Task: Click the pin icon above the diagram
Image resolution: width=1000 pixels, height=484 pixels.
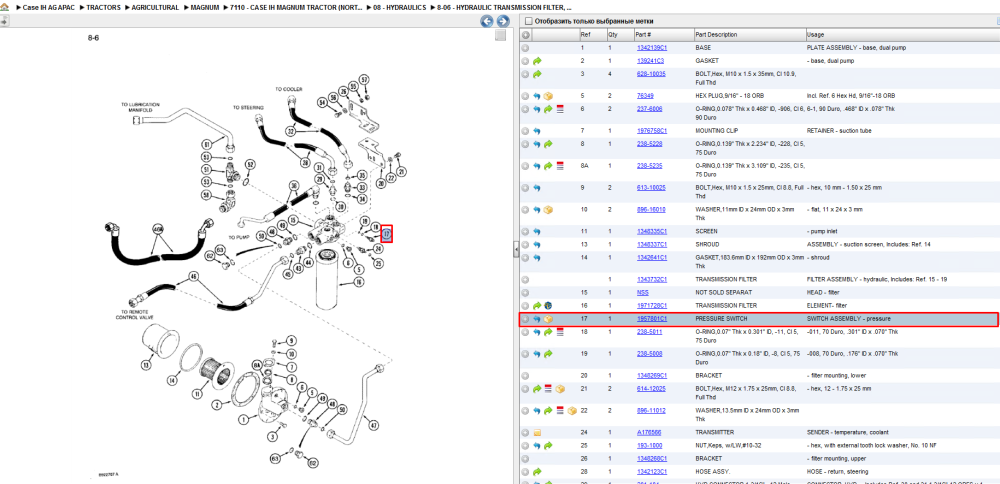Action: (x=4, y=22)
